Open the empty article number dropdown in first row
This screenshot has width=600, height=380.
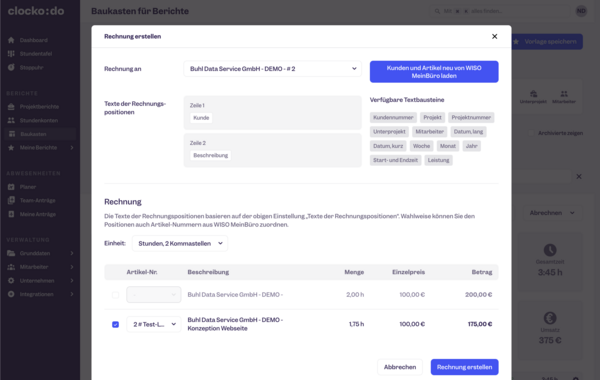(x=153, y=295)
